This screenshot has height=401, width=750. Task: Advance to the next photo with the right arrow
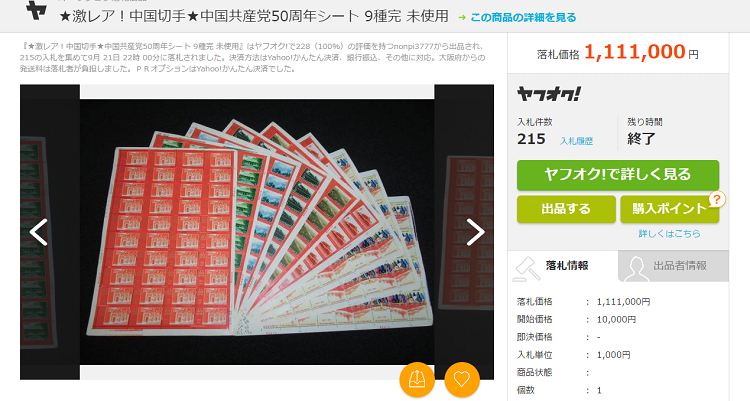475,232
